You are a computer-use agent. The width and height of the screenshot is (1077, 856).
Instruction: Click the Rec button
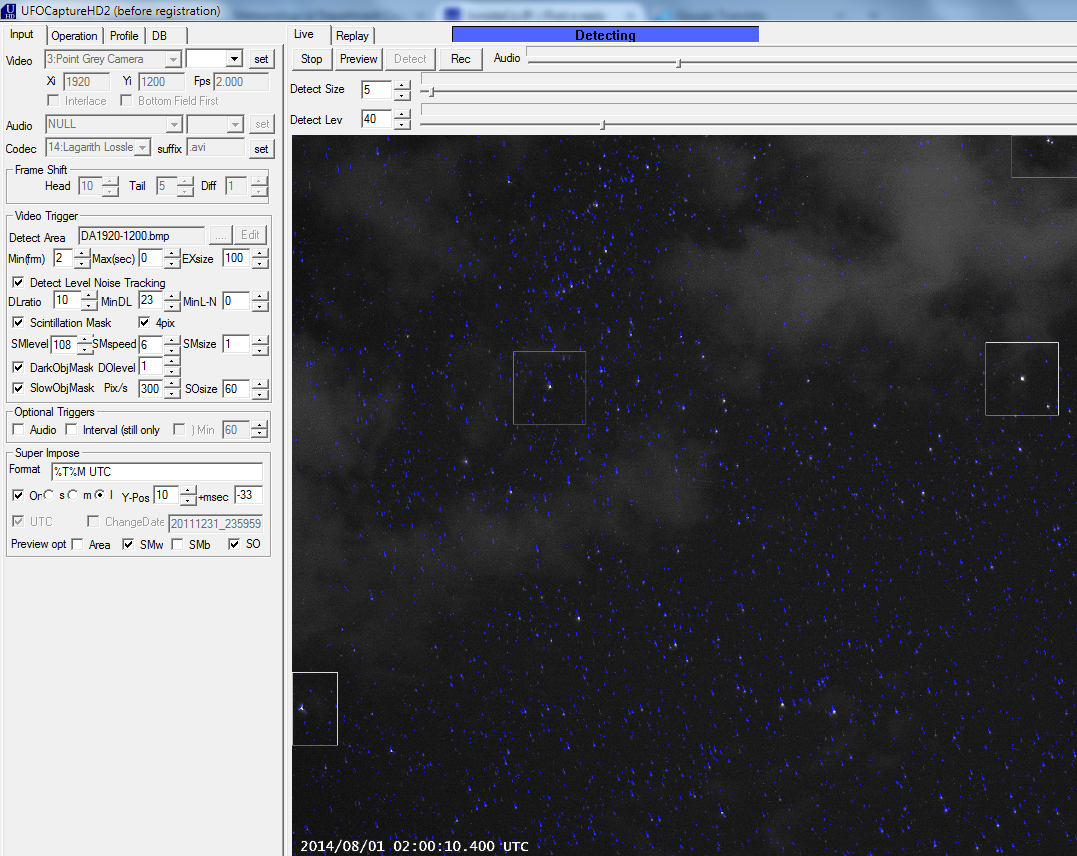[460, 59]
